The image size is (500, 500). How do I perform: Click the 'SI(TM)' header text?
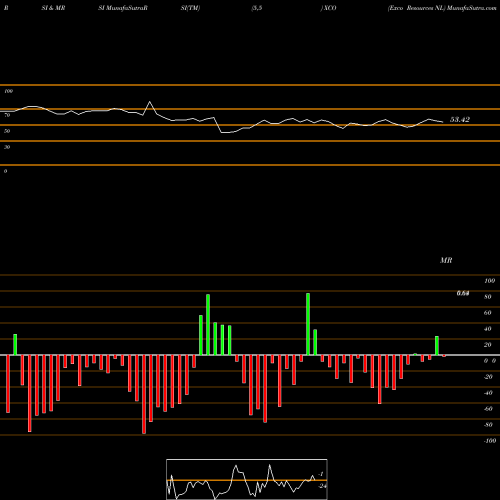pos(190,8)
